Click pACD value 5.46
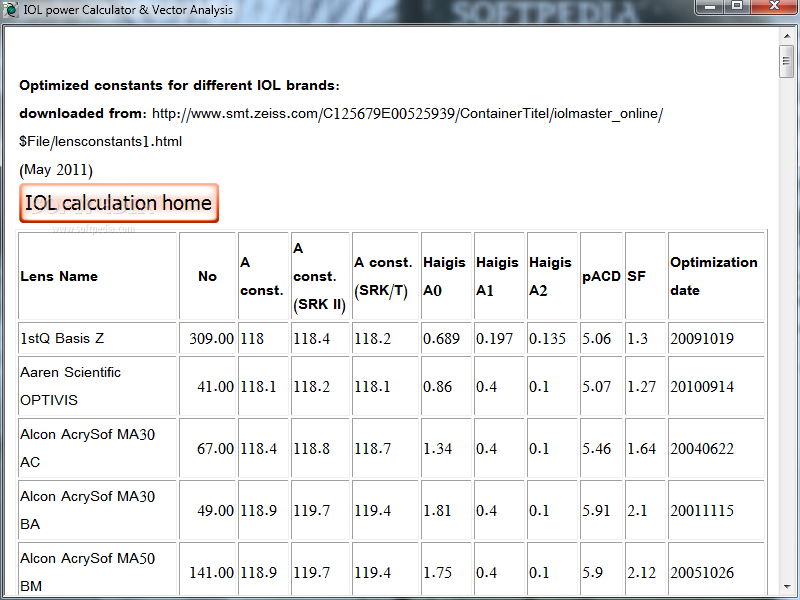Viewport: 800px width, 600px height. (x=596, y=448)
